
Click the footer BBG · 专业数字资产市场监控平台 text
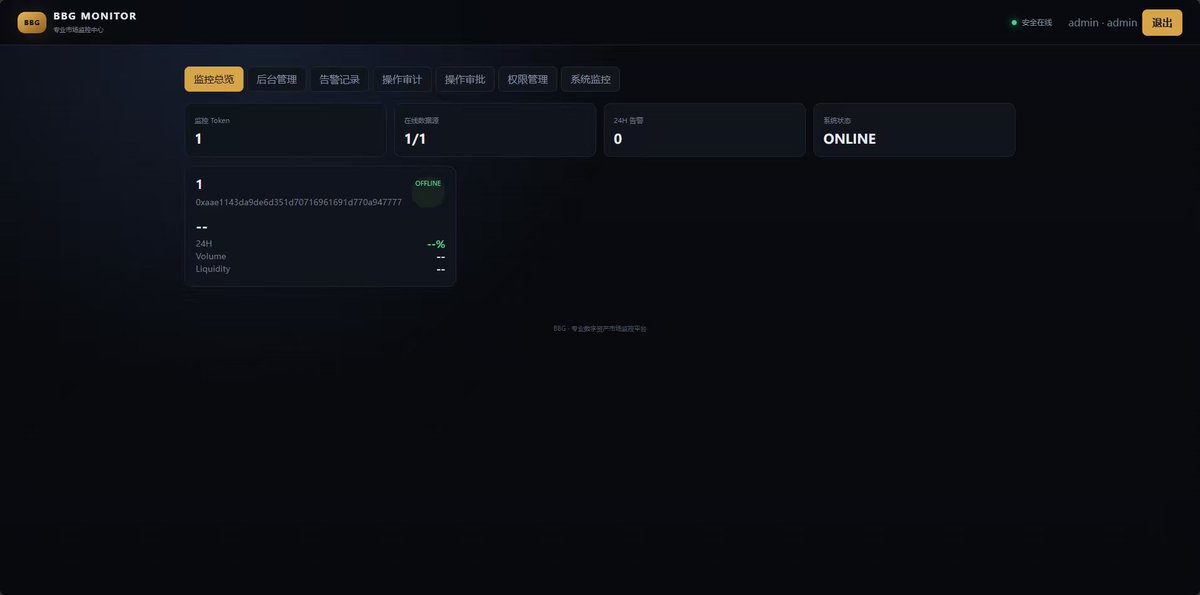[x=600, y=328]
